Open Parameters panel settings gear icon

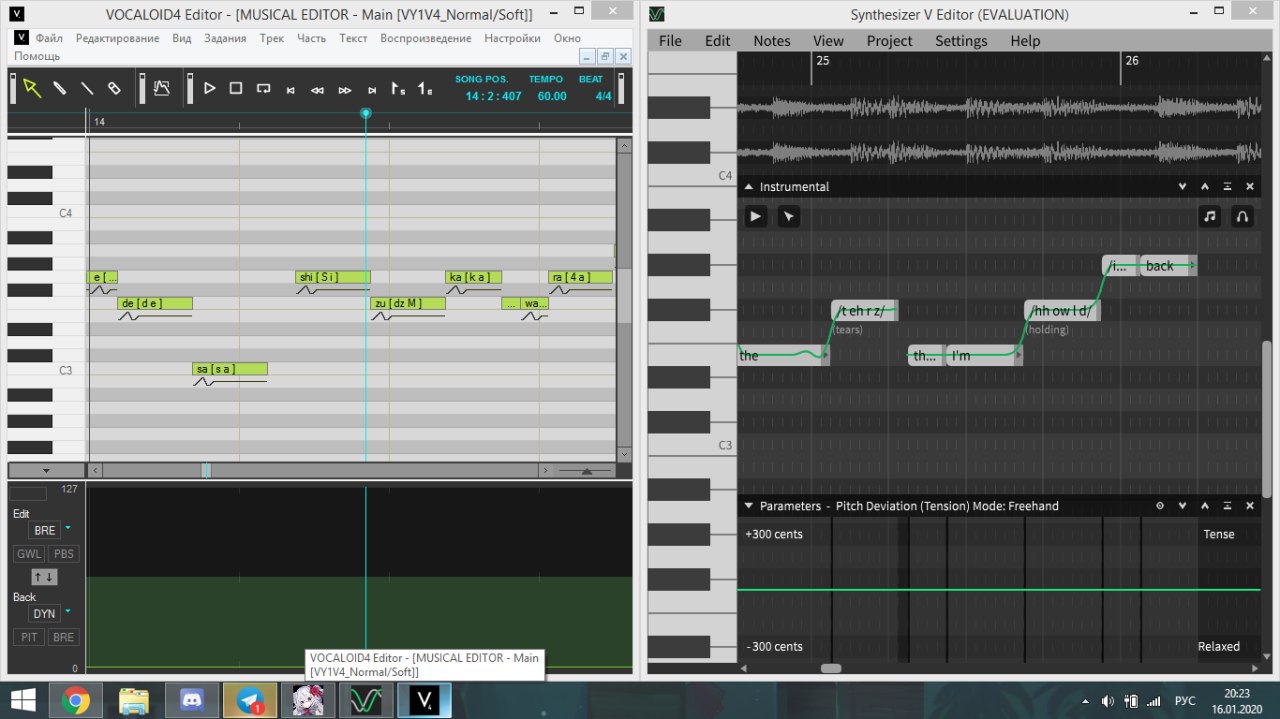click(x=1160, y=506)
